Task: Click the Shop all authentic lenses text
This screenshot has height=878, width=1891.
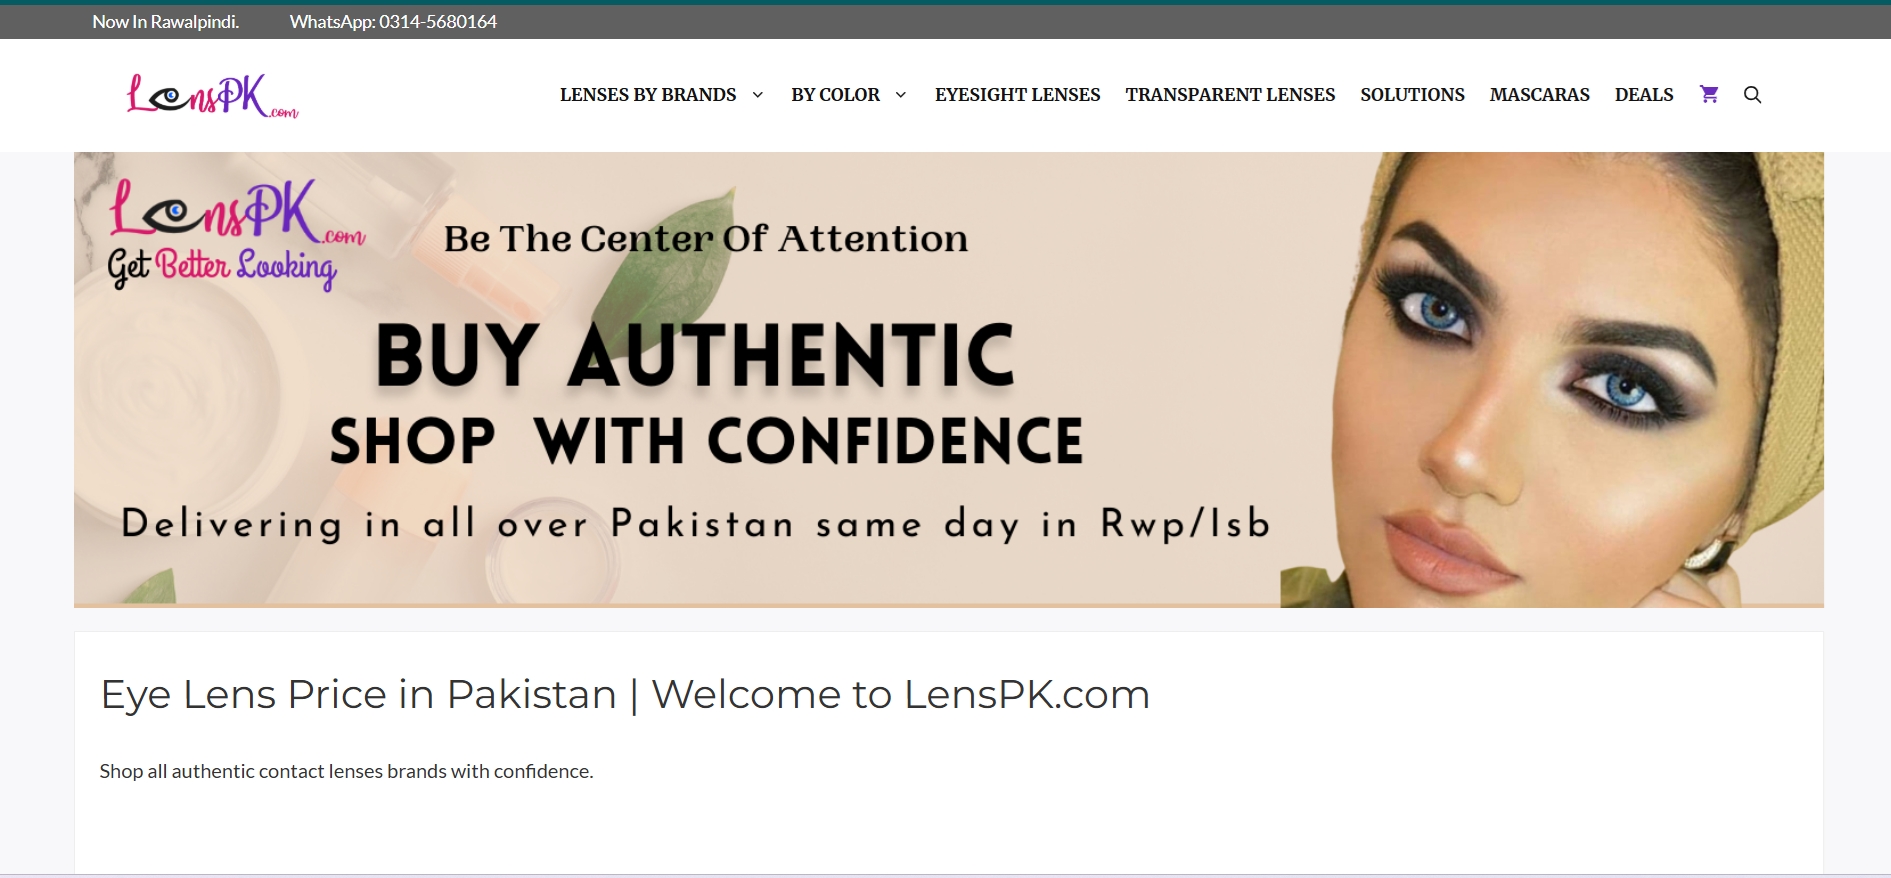Action: (346, 771)
